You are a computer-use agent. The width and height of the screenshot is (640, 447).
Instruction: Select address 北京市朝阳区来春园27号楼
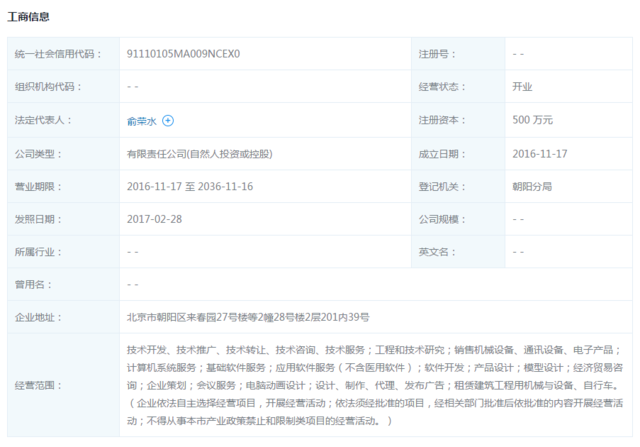[x=248, y=317]
